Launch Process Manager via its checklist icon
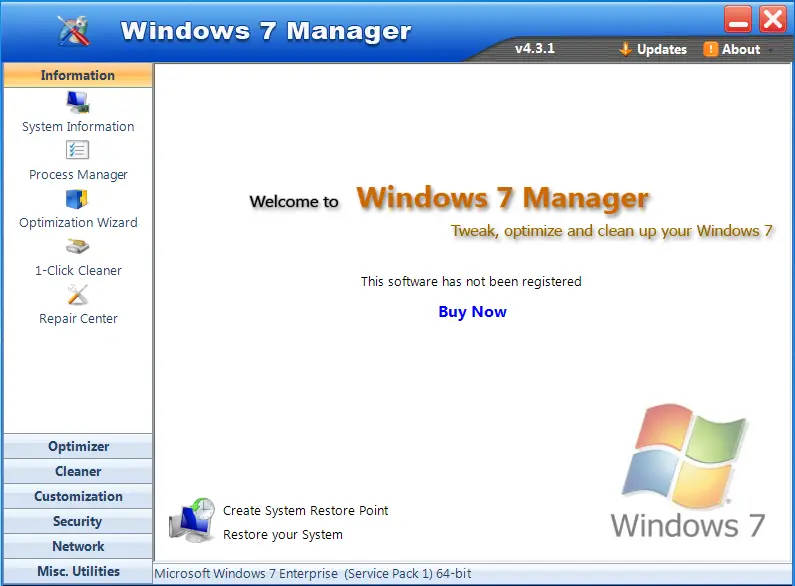 click(77, 150)
